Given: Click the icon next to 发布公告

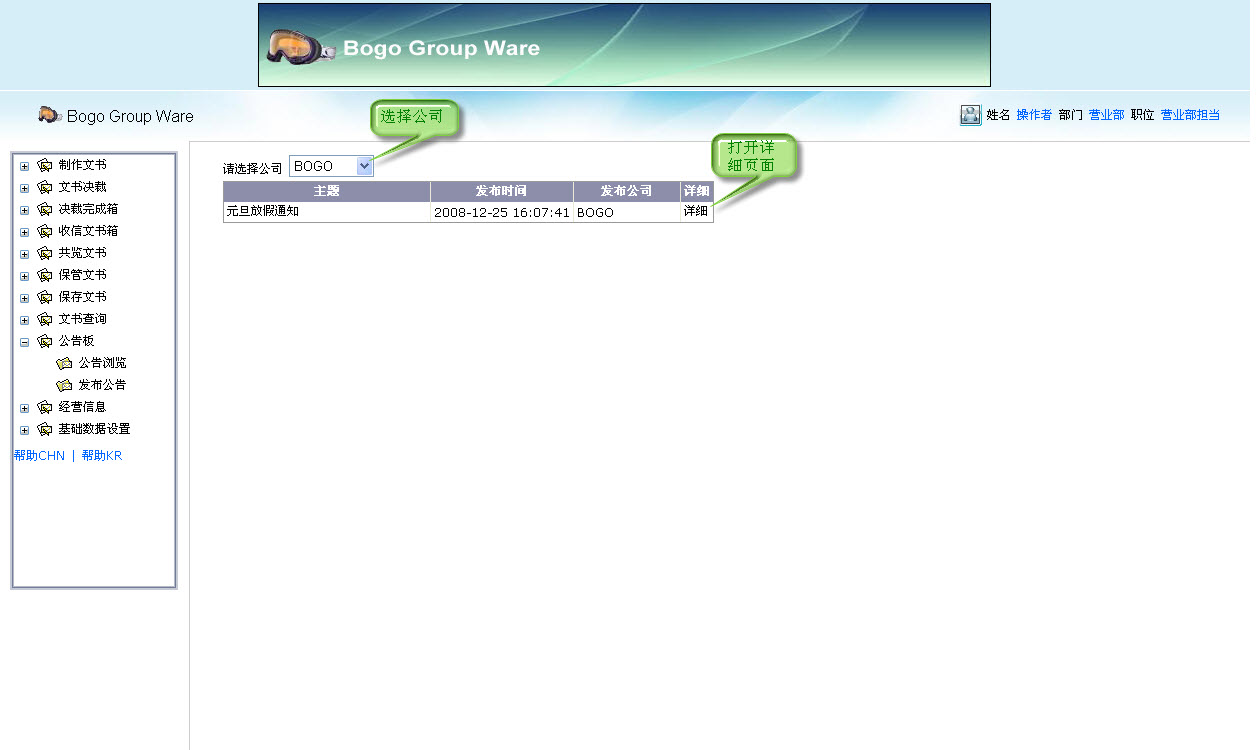Looking at the screenshot, I should [x=65, y=385].
